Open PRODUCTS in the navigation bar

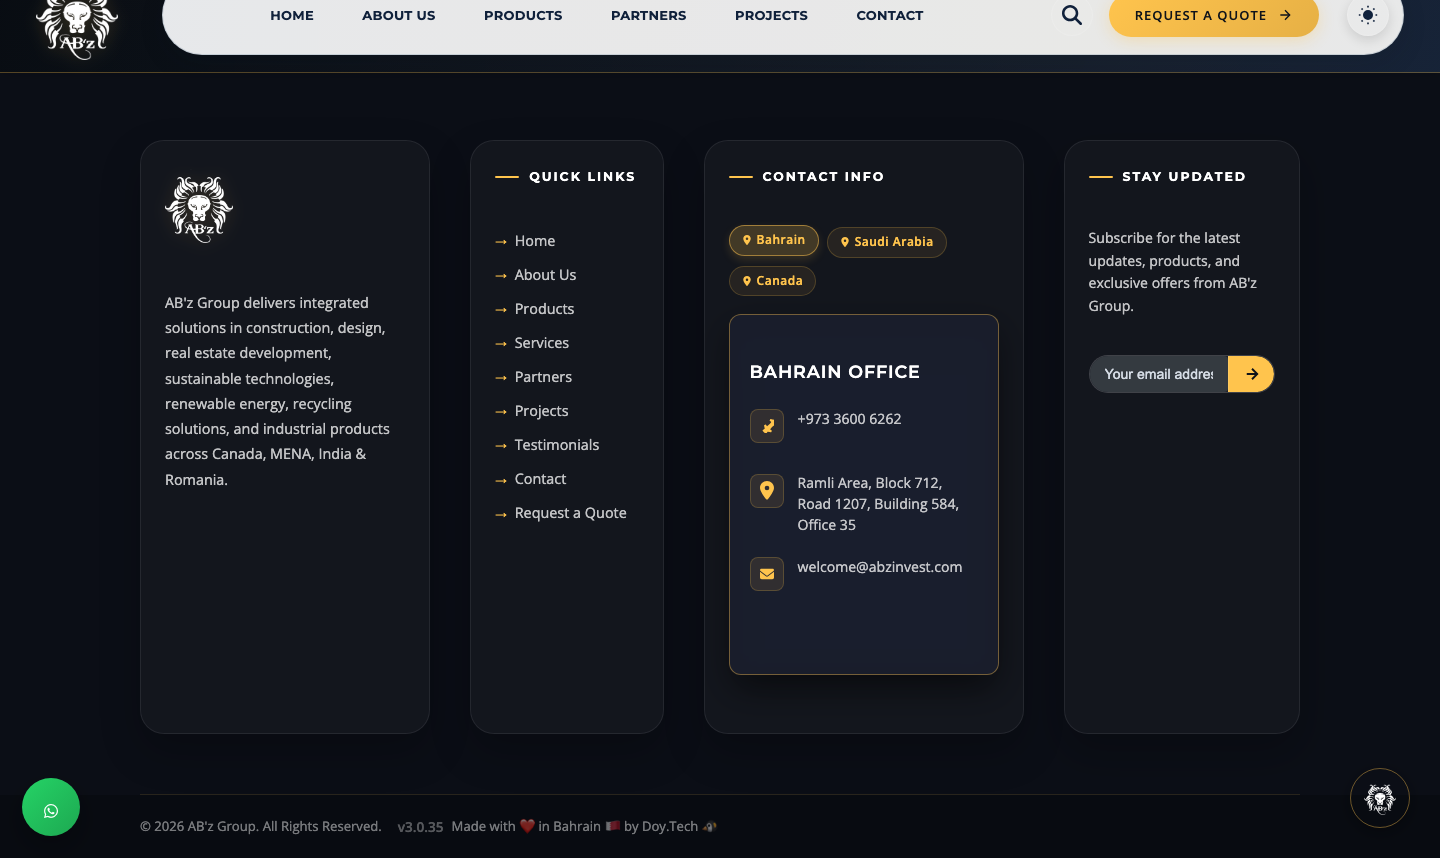pyautogui.click(x=523, y=15)
